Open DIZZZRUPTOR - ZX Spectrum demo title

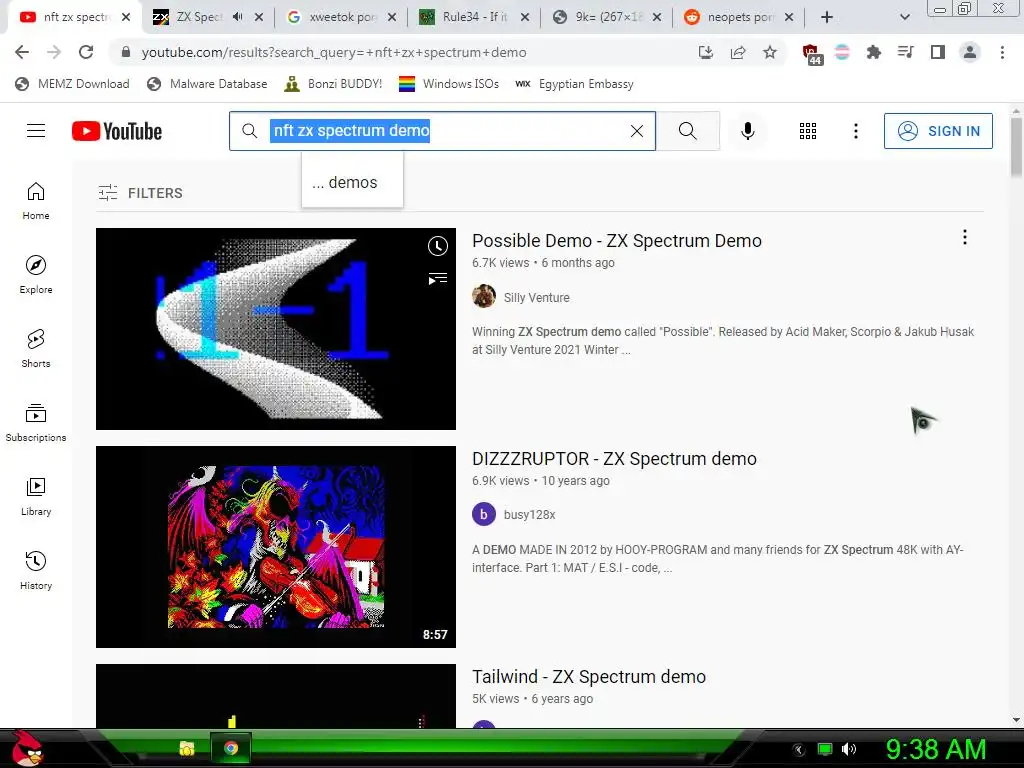click(614, 458)
